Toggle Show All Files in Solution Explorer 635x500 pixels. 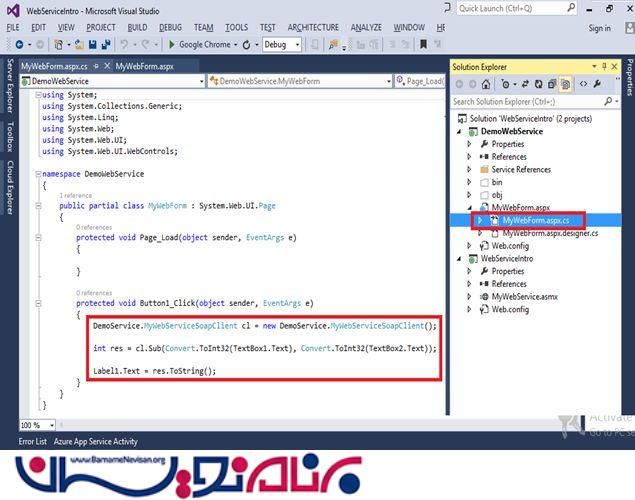coord(565,85)
